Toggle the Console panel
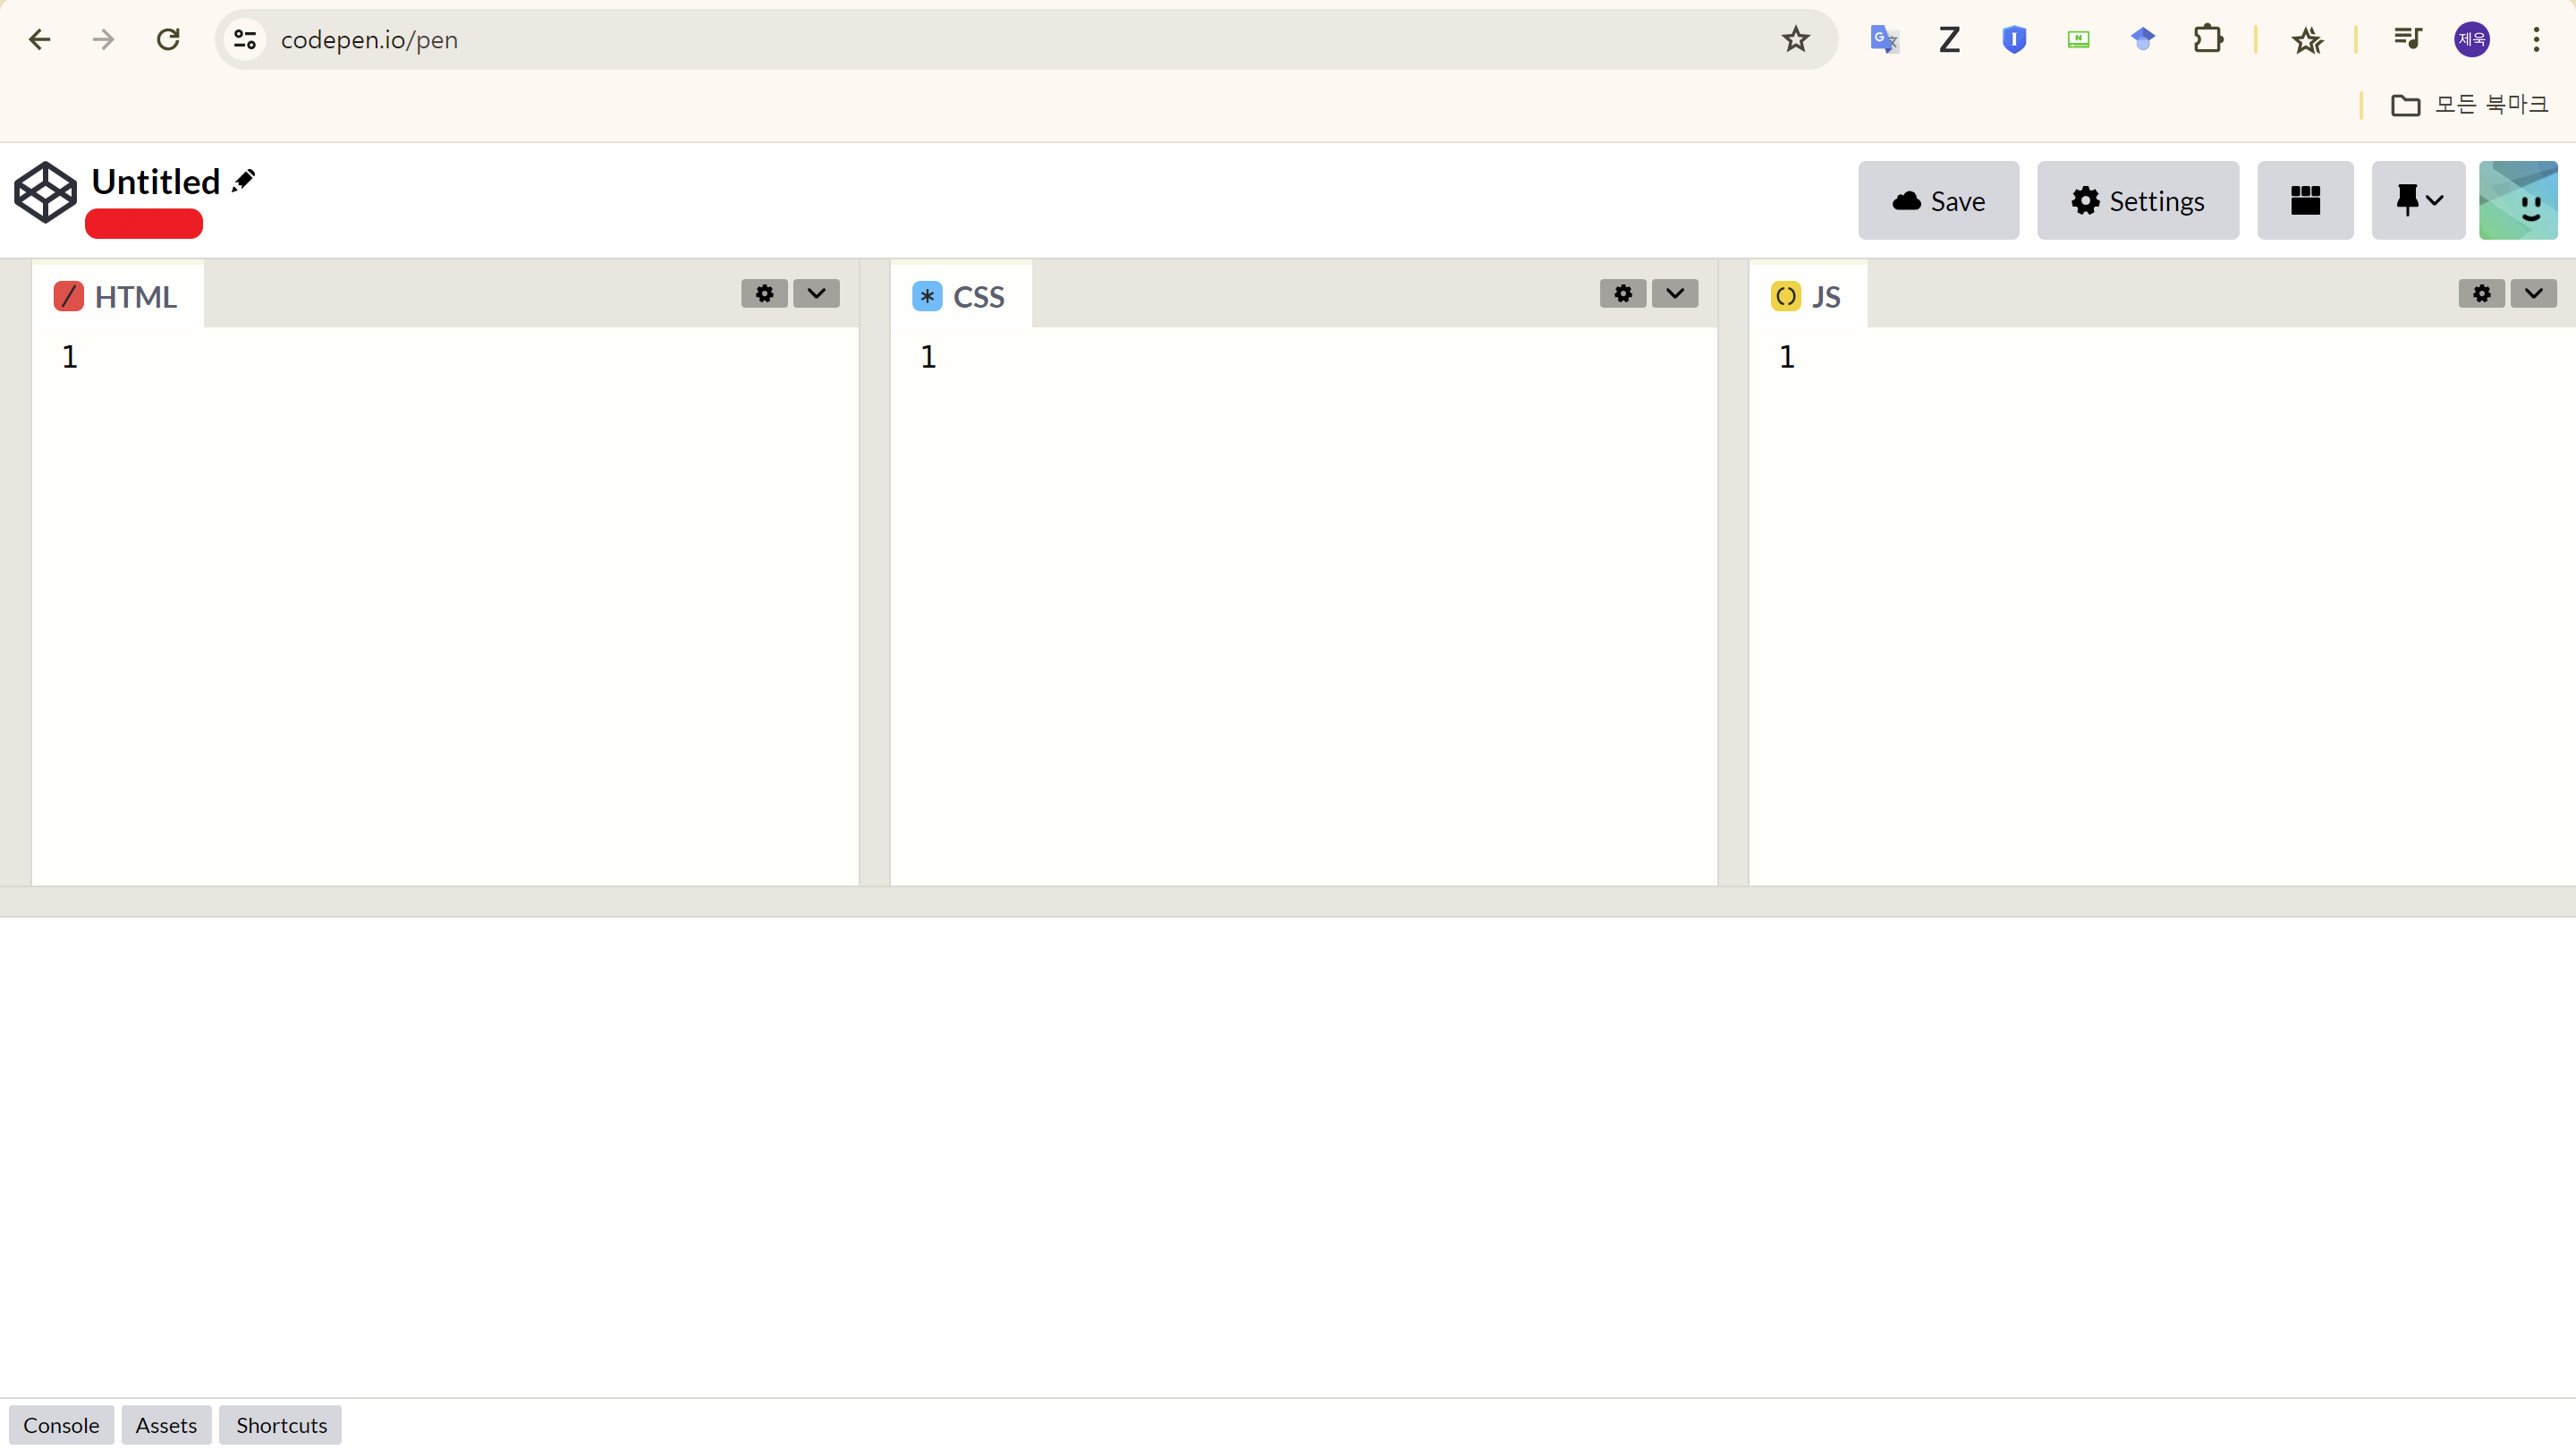The width and height of the screenshot is (2576, 1450). 61,1424
